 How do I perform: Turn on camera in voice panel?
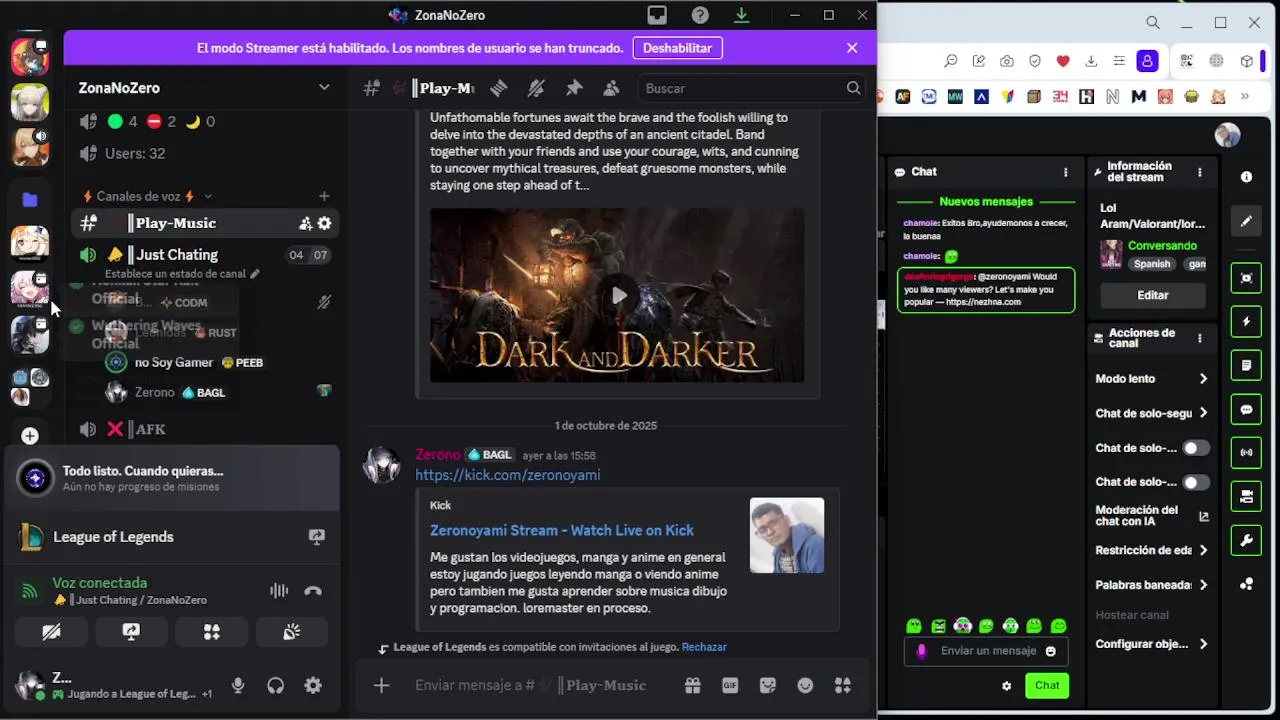coord(51,632)
